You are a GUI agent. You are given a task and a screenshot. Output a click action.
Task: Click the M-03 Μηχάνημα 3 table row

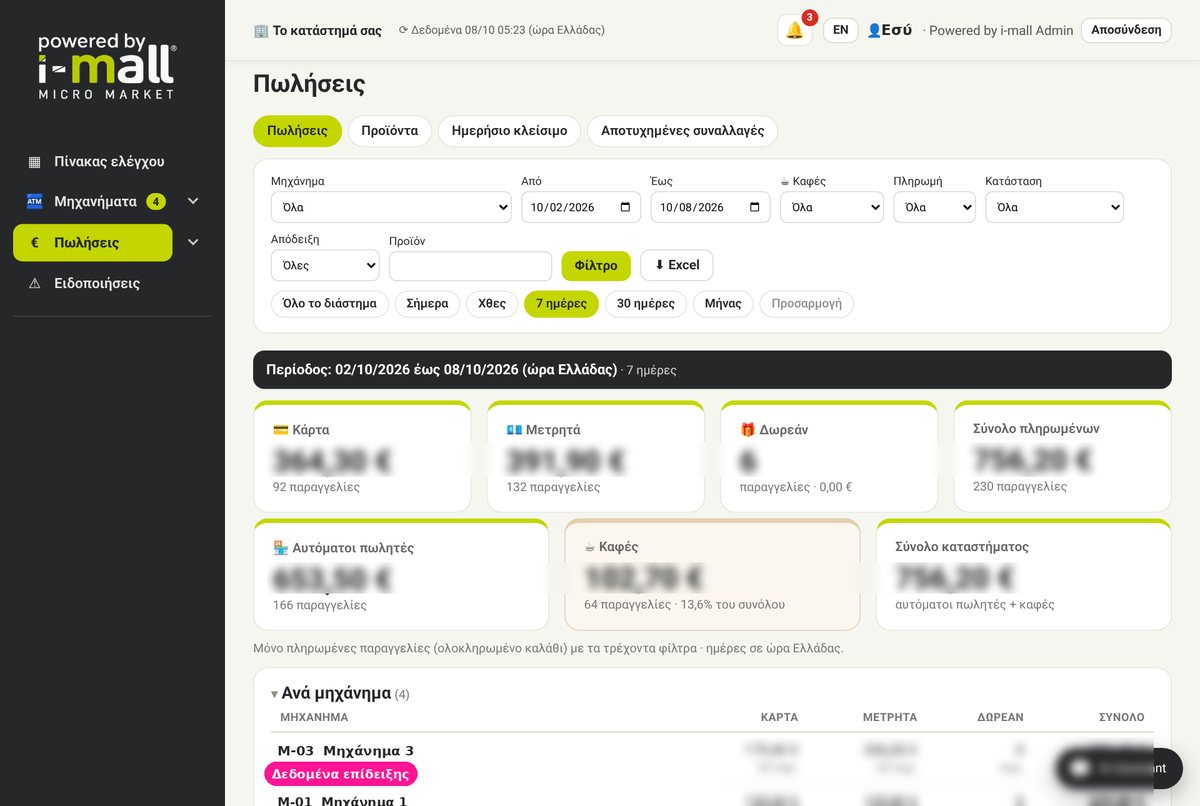point(712,760)
